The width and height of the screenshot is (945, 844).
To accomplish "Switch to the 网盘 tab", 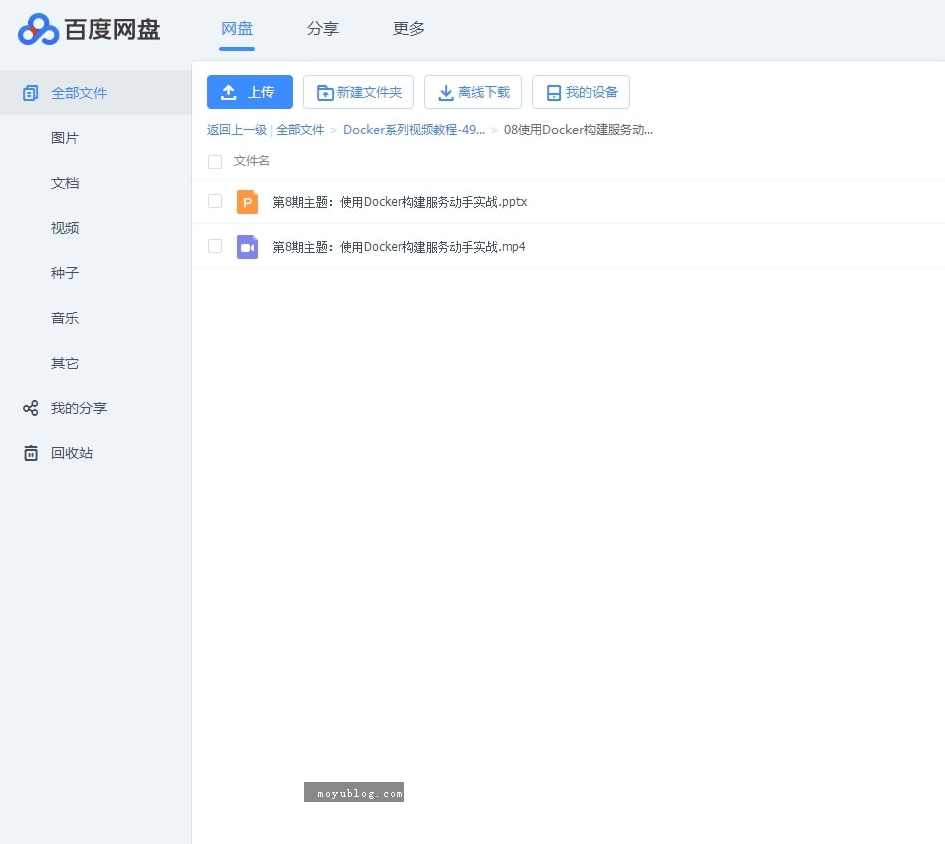I will 237,29.
